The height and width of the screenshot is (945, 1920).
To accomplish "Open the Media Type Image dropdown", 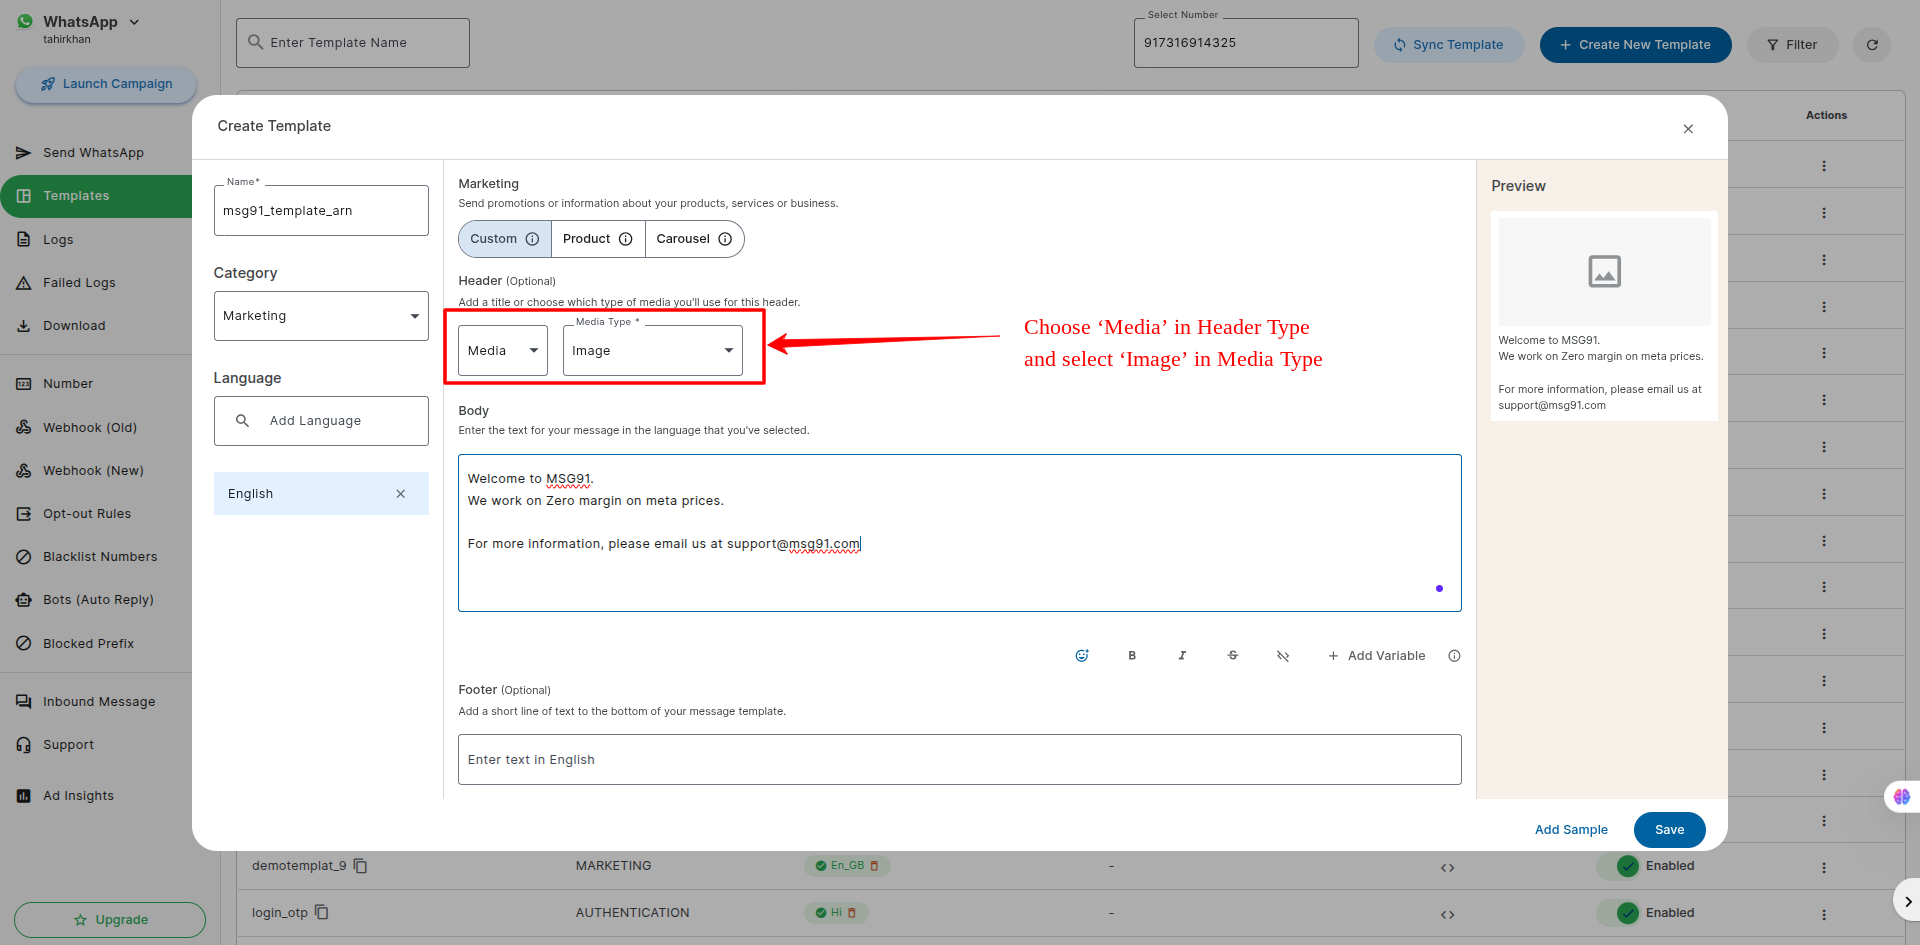I will 653,351.
